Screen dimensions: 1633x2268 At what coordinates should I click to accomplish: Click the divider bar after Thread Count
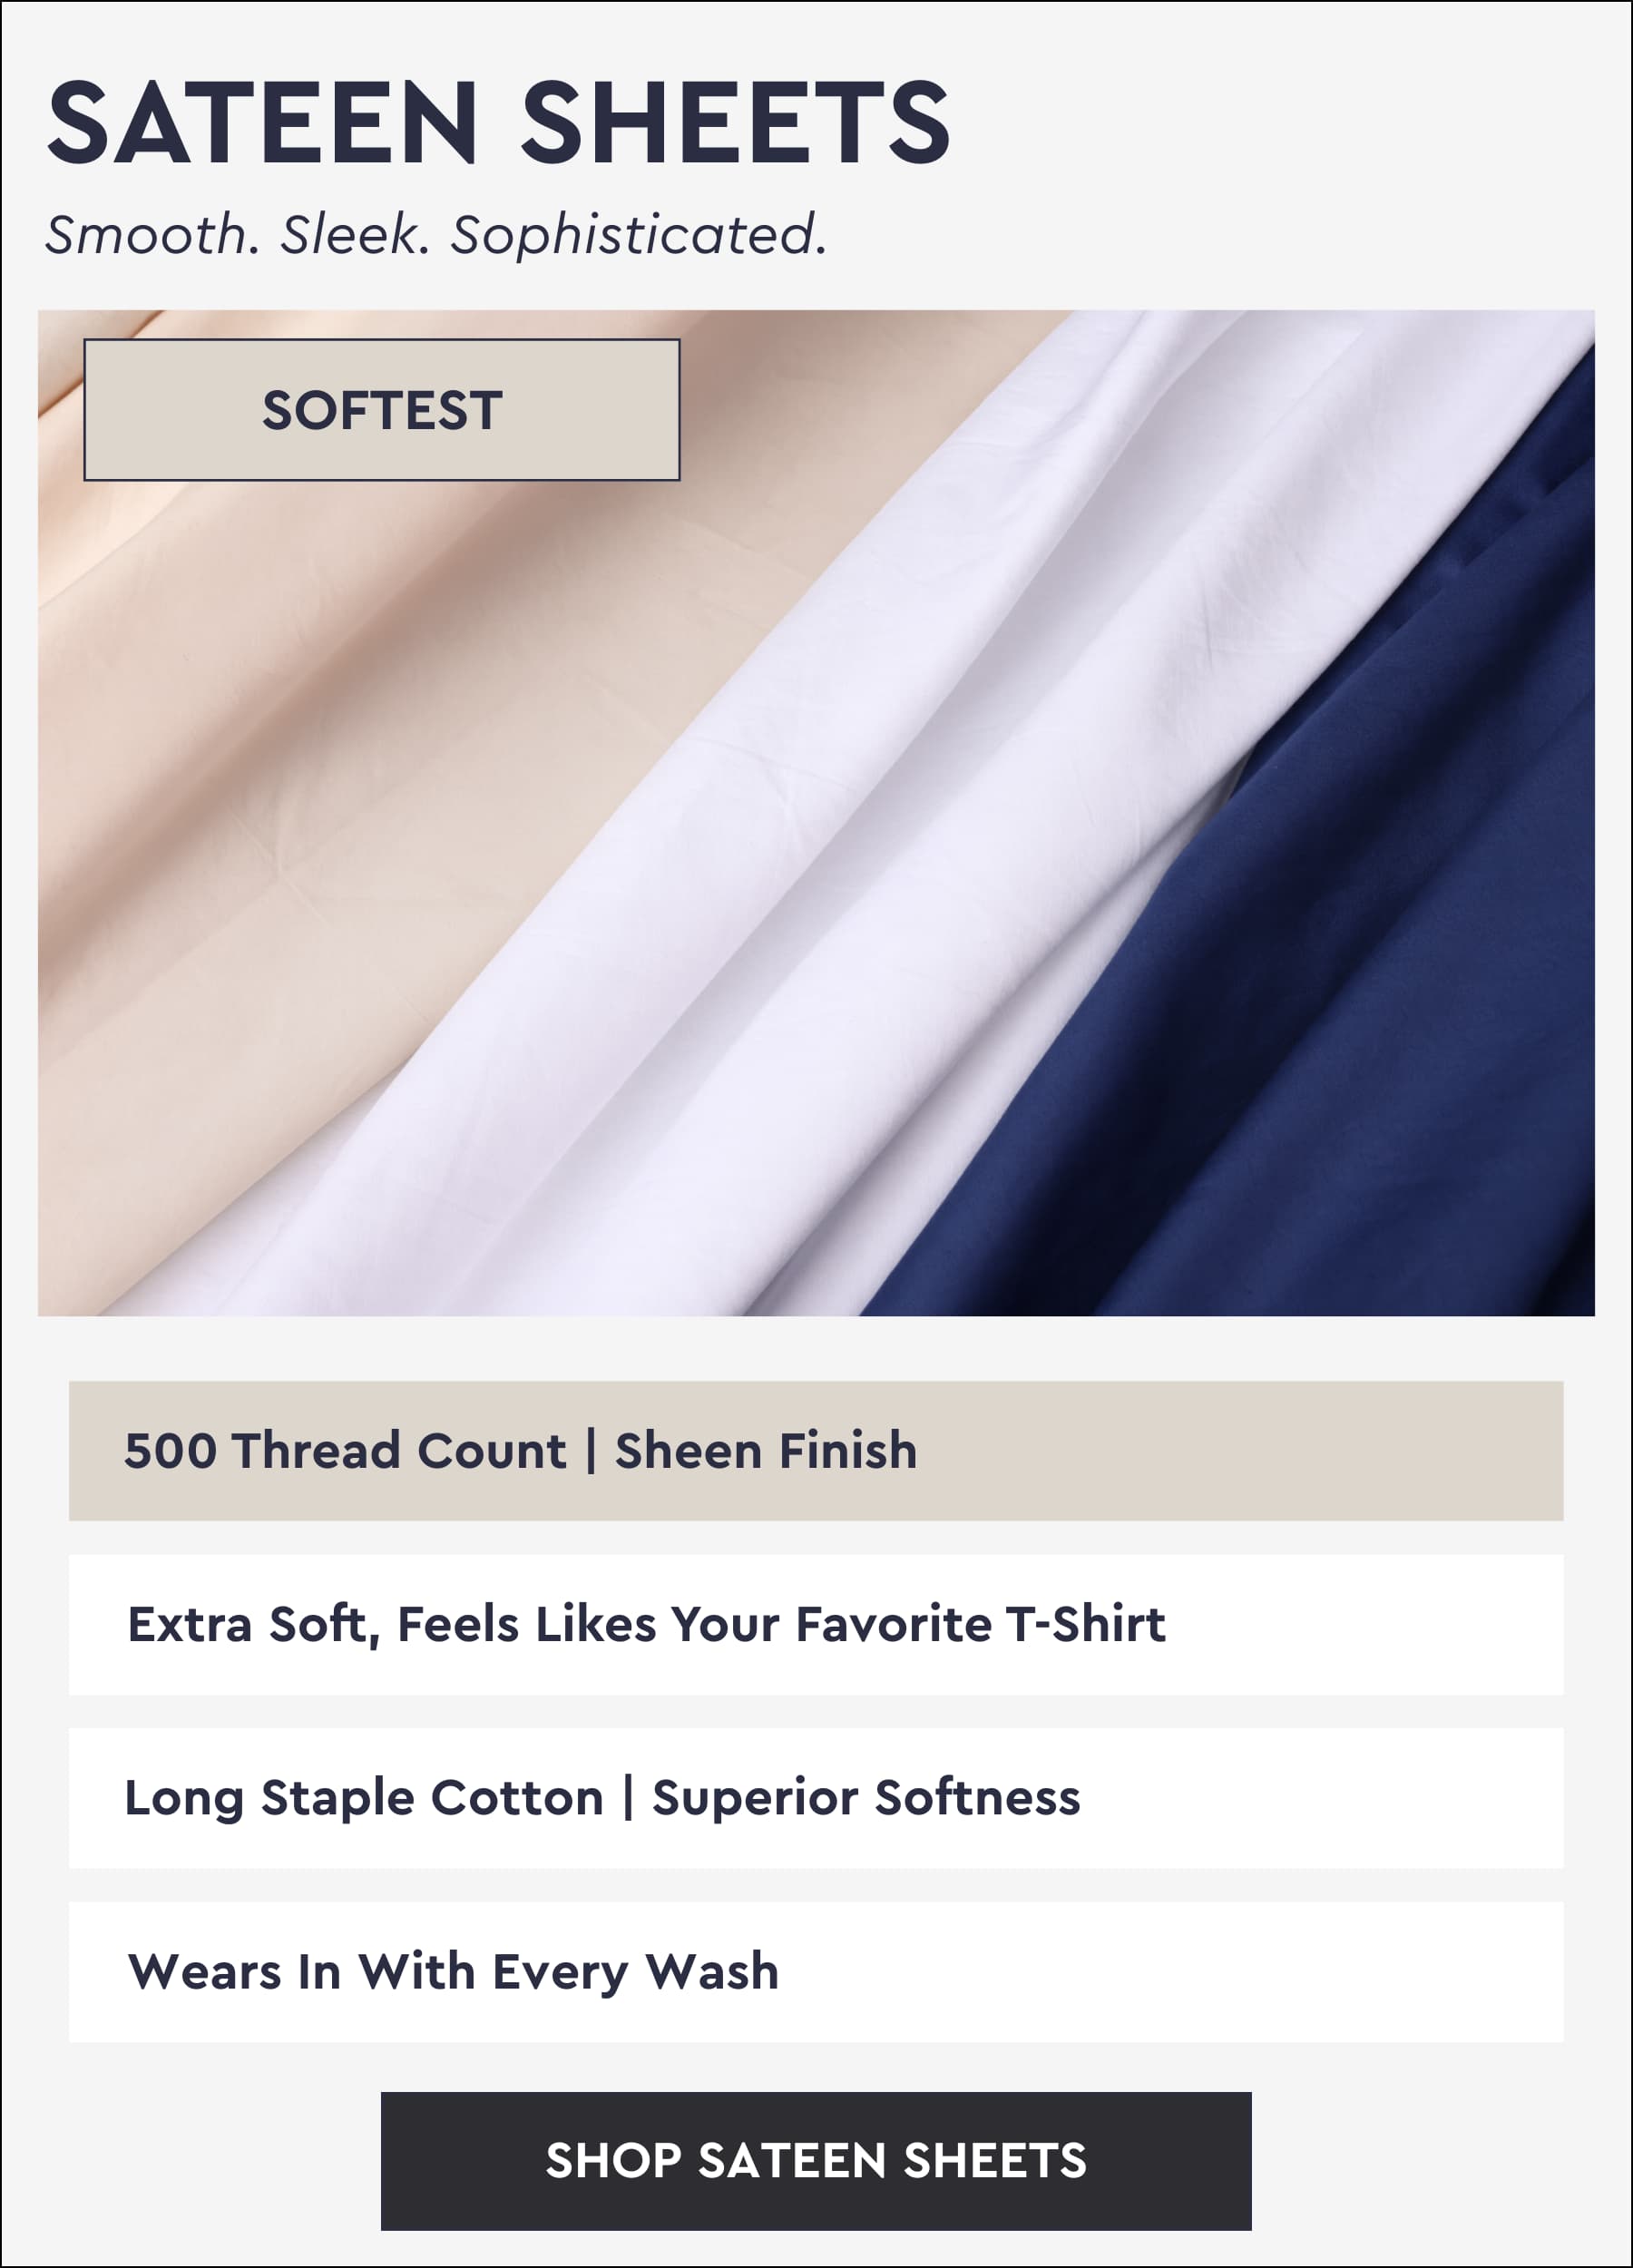[591, 1452]
